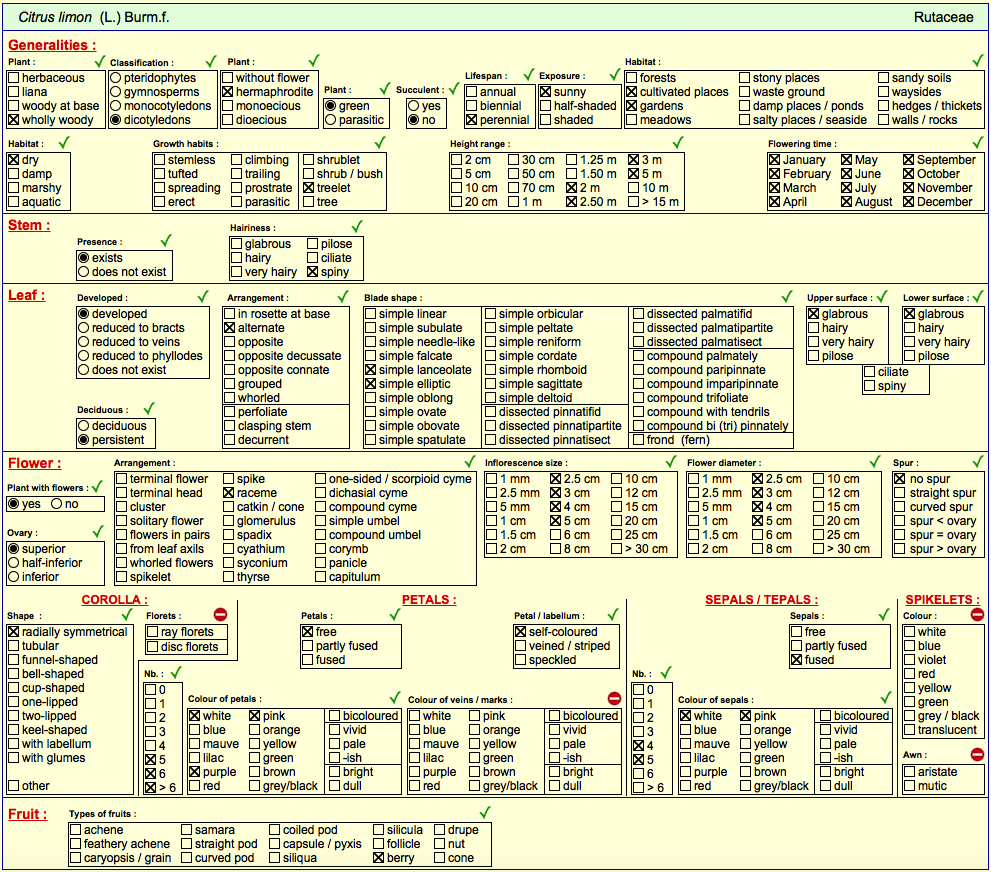Screen dimensions: 991x872
Task: Click the green checkmark beside Ovary
Action: 98,531
